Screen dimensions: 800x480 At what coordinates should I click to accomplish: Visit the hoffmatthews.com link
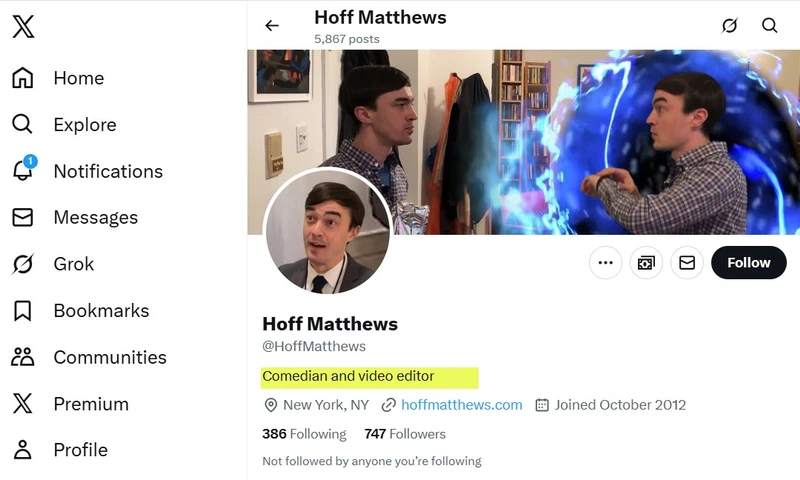pos(461,405)
